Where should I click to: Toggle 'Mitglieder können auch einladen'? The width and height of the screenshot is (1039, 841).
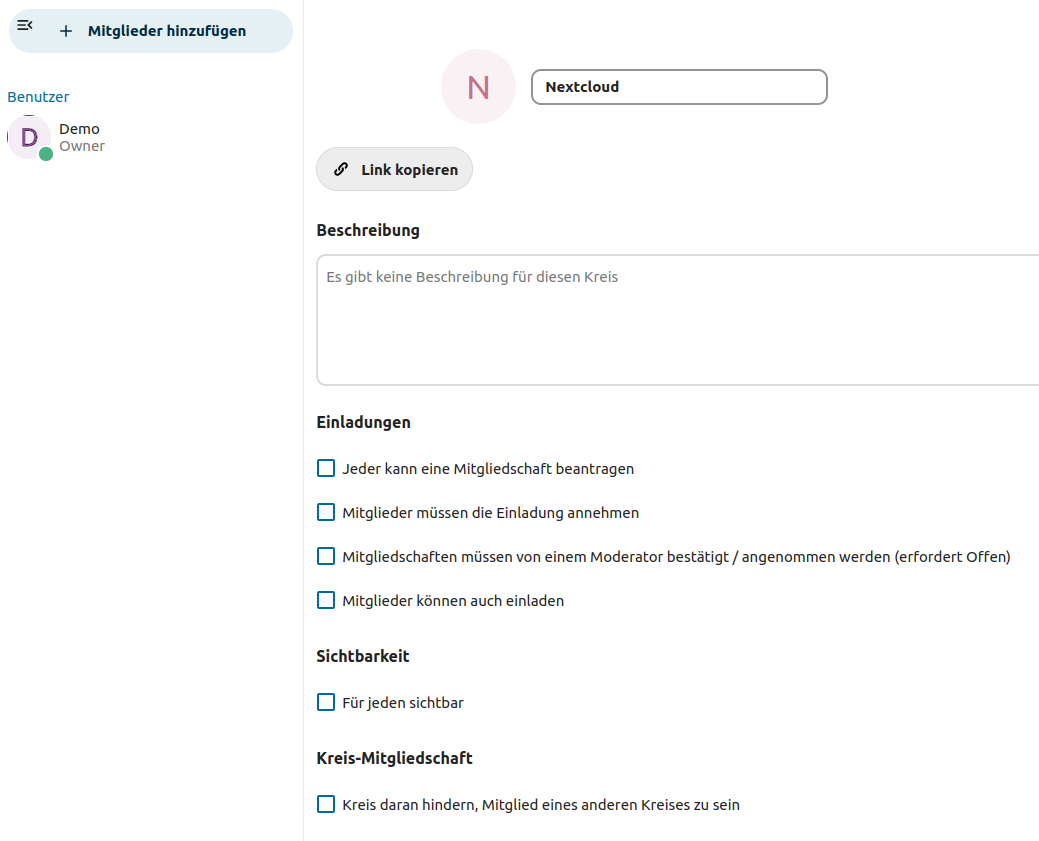325,599
